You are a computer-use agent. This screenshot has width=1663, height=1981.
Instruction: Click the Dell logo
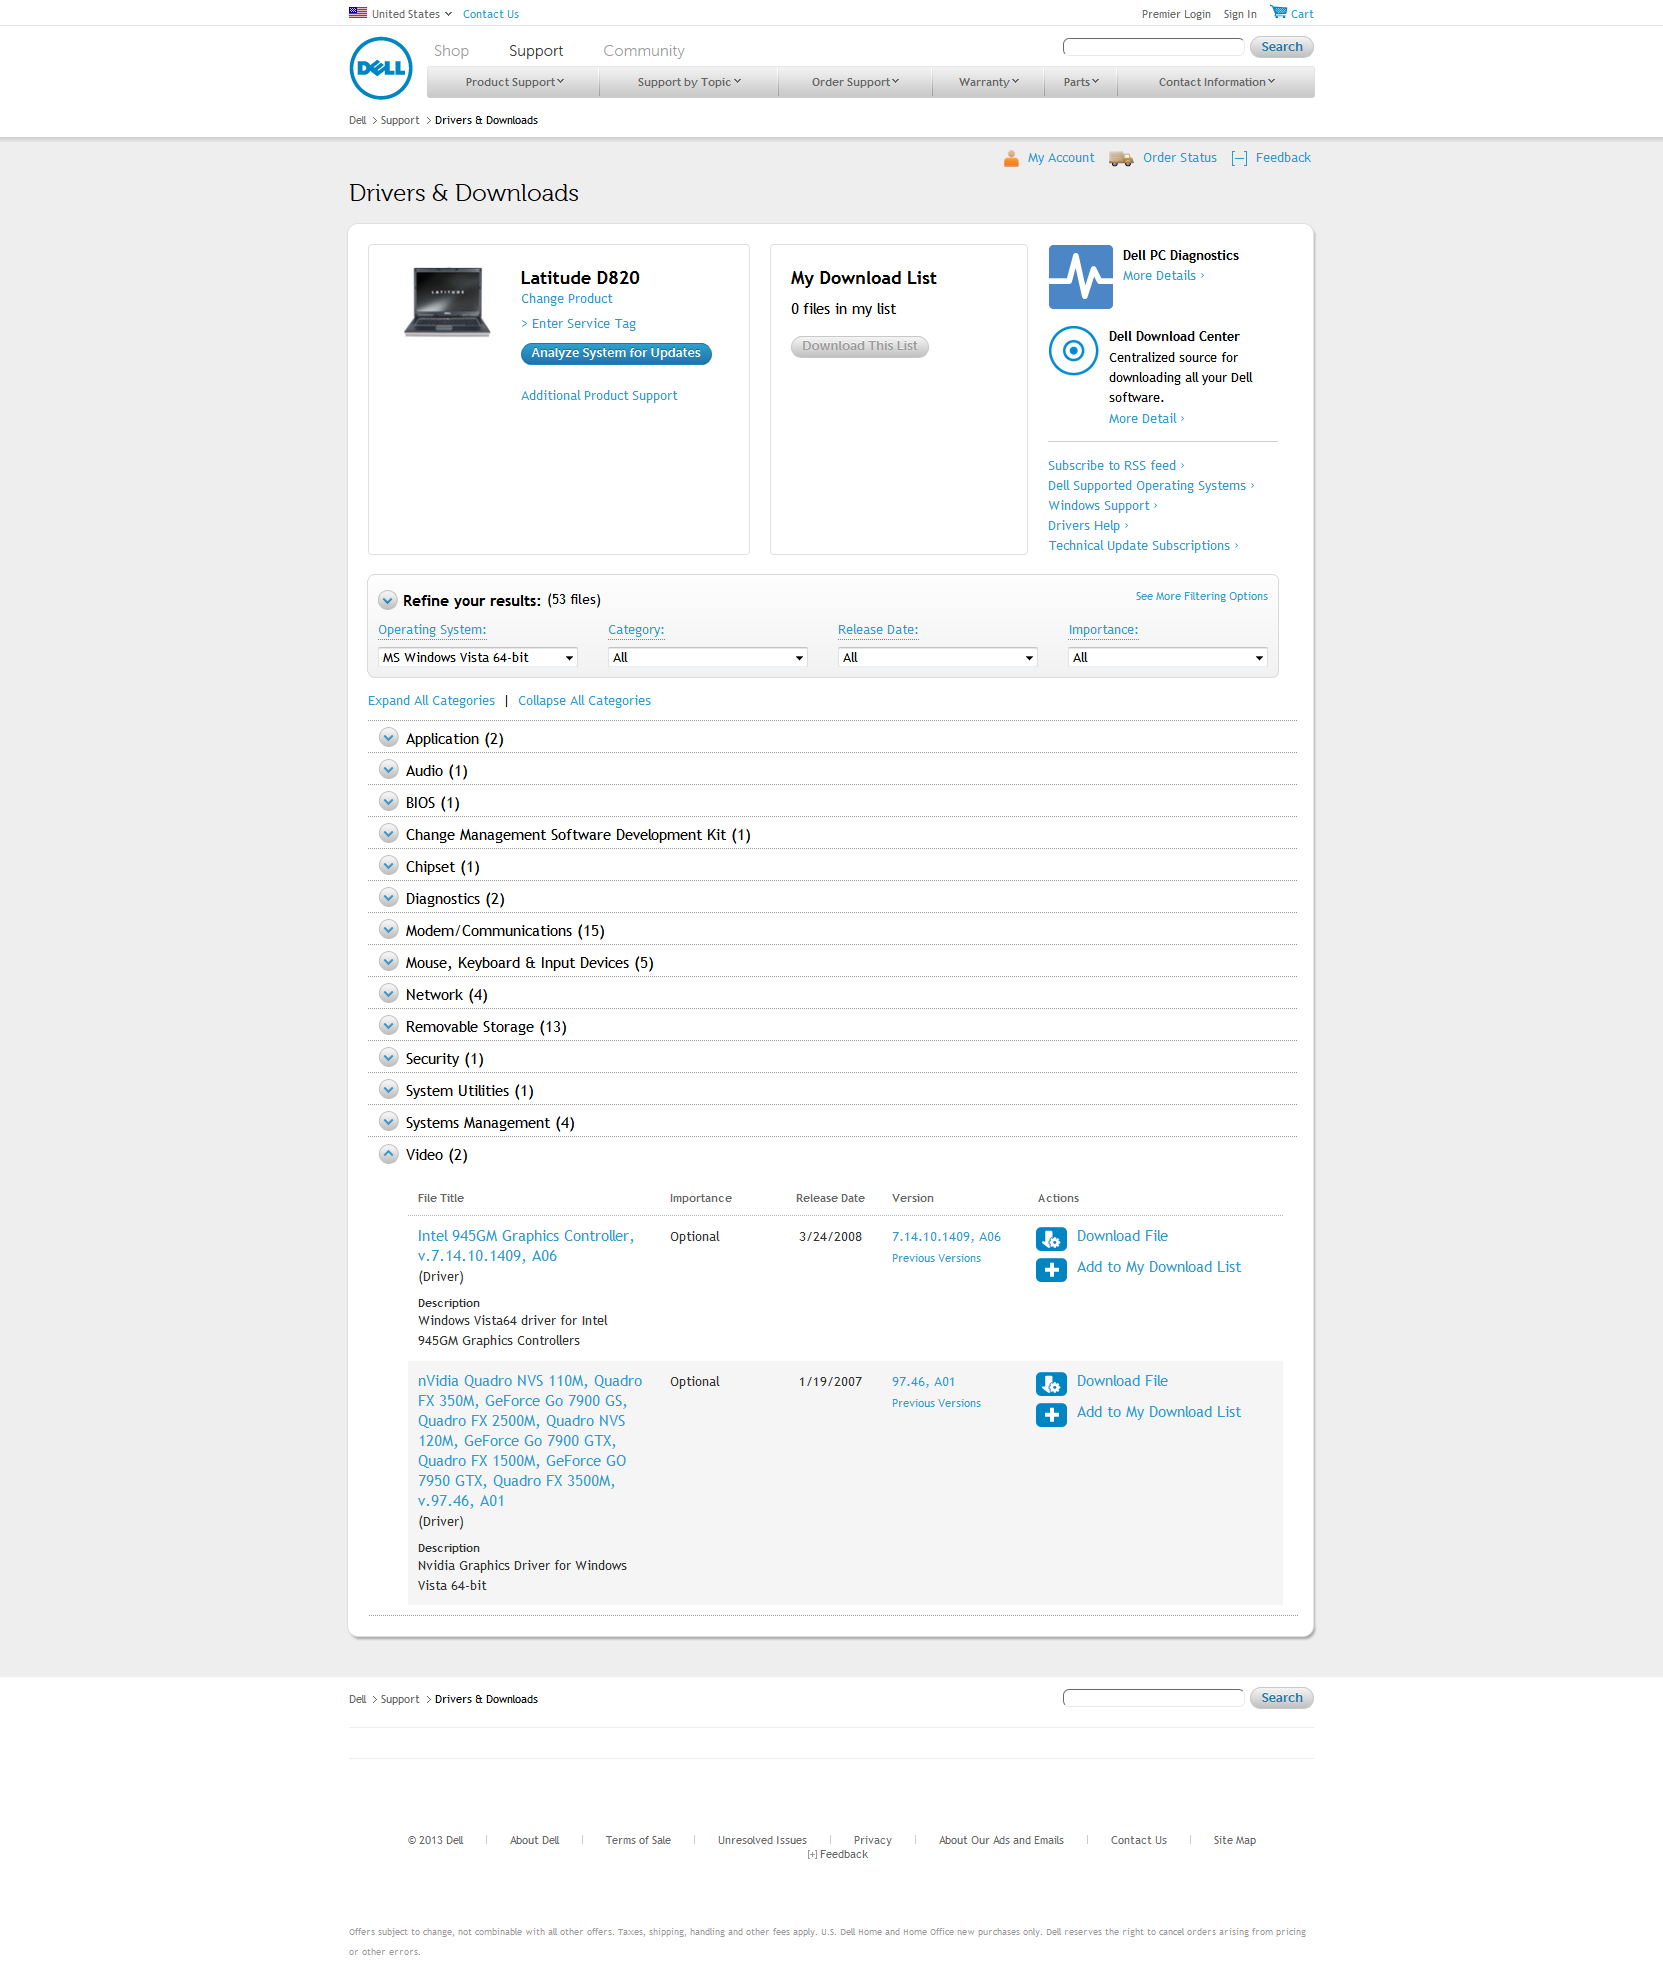[x=381, y=68]
